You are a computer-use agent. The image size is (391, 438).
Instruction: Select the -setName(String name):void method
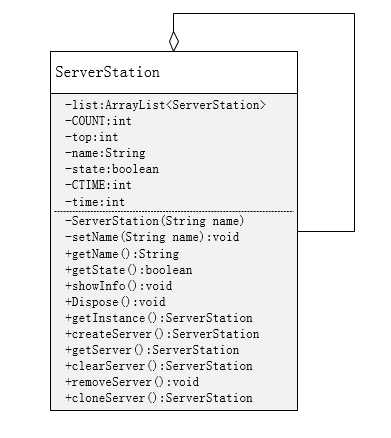click(152, 237)
